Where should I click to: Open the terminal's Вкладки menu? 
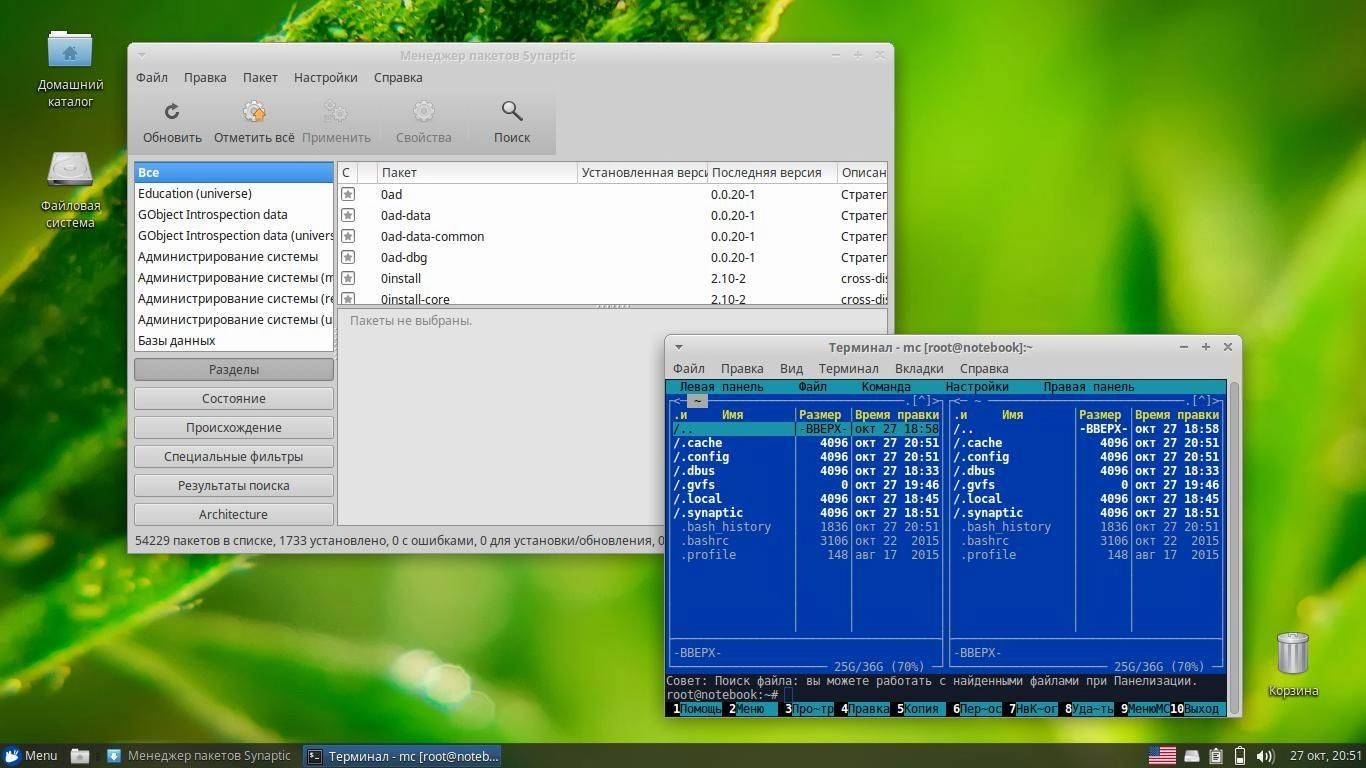click(x=919, y=368)
